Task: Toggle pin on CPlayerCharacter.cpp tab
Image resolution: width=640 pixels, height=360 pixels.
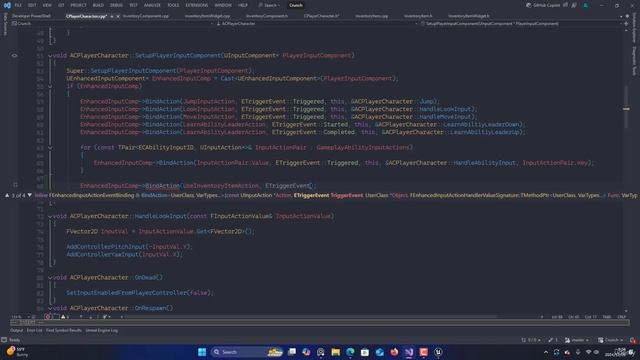Action: 112,16
